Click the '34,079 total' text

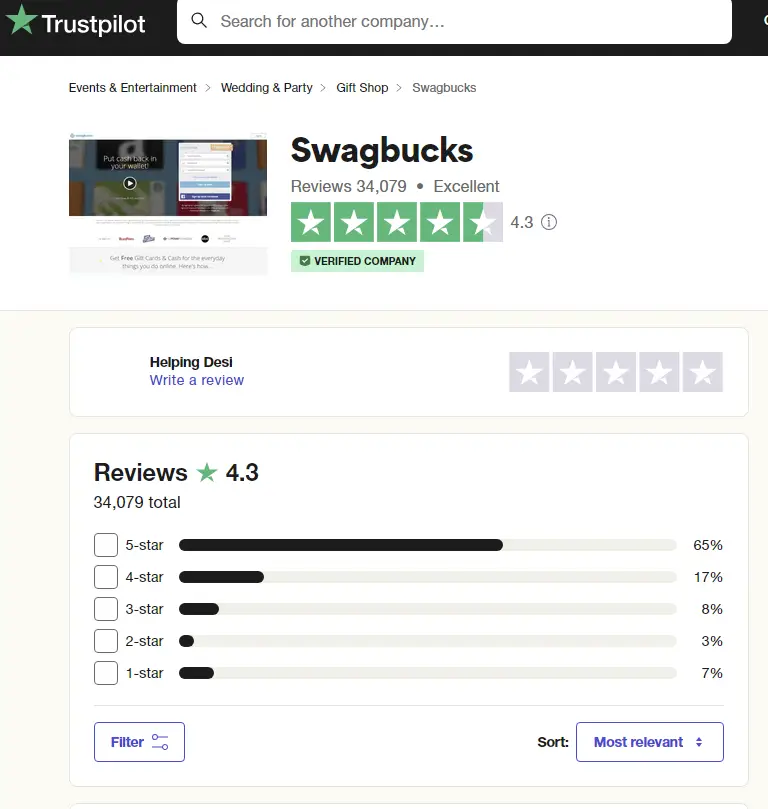pyautogui.click(x=137, y=502)
